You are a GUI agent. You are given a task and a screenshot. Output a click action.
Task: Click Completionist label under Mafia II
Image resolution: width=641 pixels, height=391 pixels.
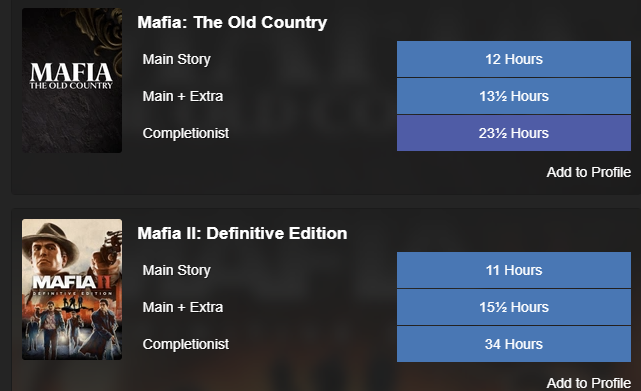tap(186, 344)
